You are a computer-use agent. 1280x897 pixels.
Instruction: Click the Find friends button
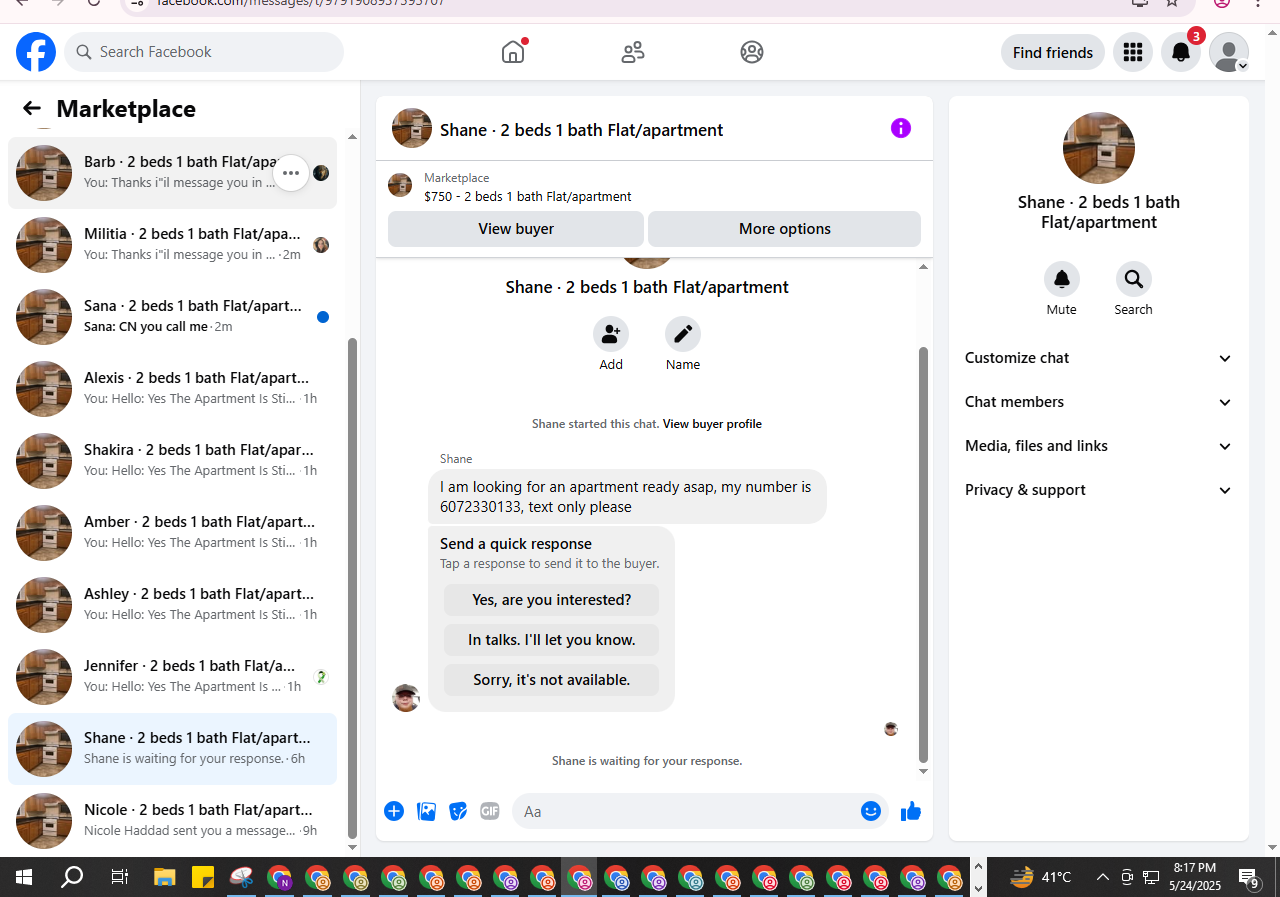coord(1053,52)
